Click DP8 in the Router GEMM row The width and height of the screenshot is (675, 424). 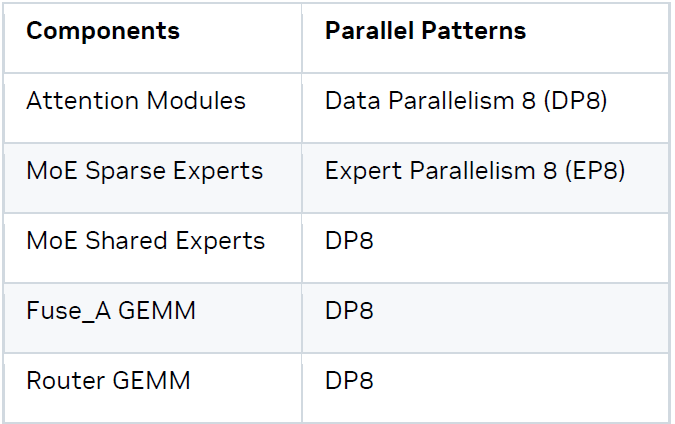point(349,381)
